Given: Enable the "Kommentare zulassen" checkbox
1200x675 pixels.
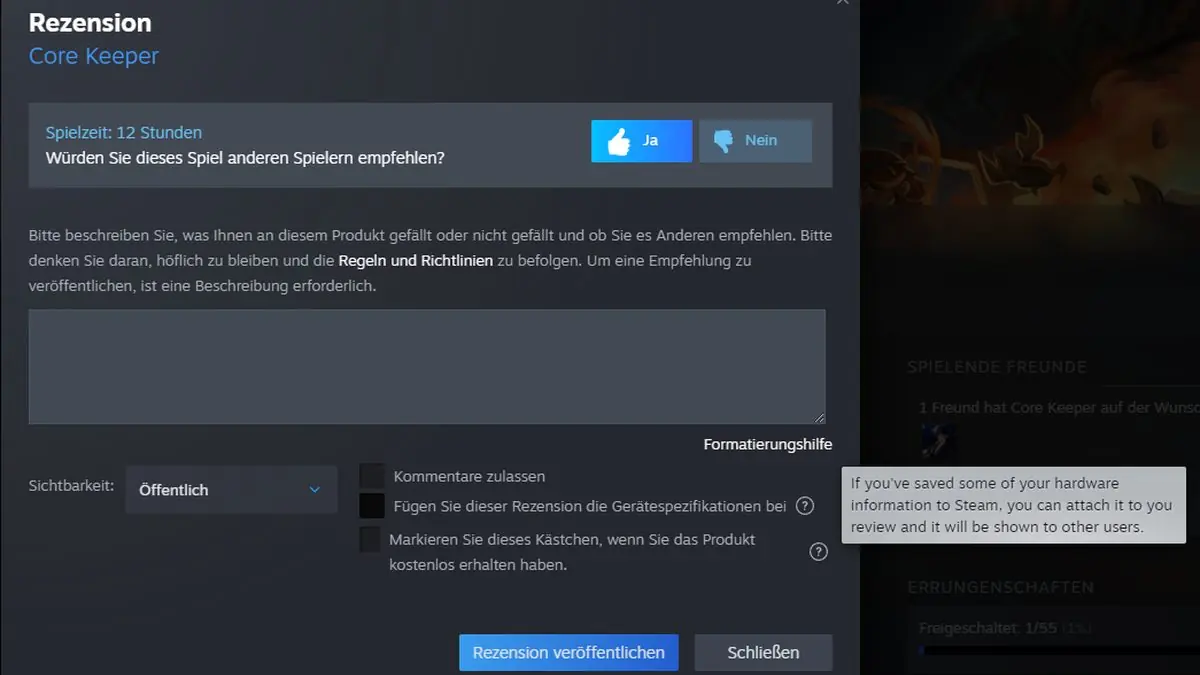Looking at the screenshot, I should coord(372,476).
